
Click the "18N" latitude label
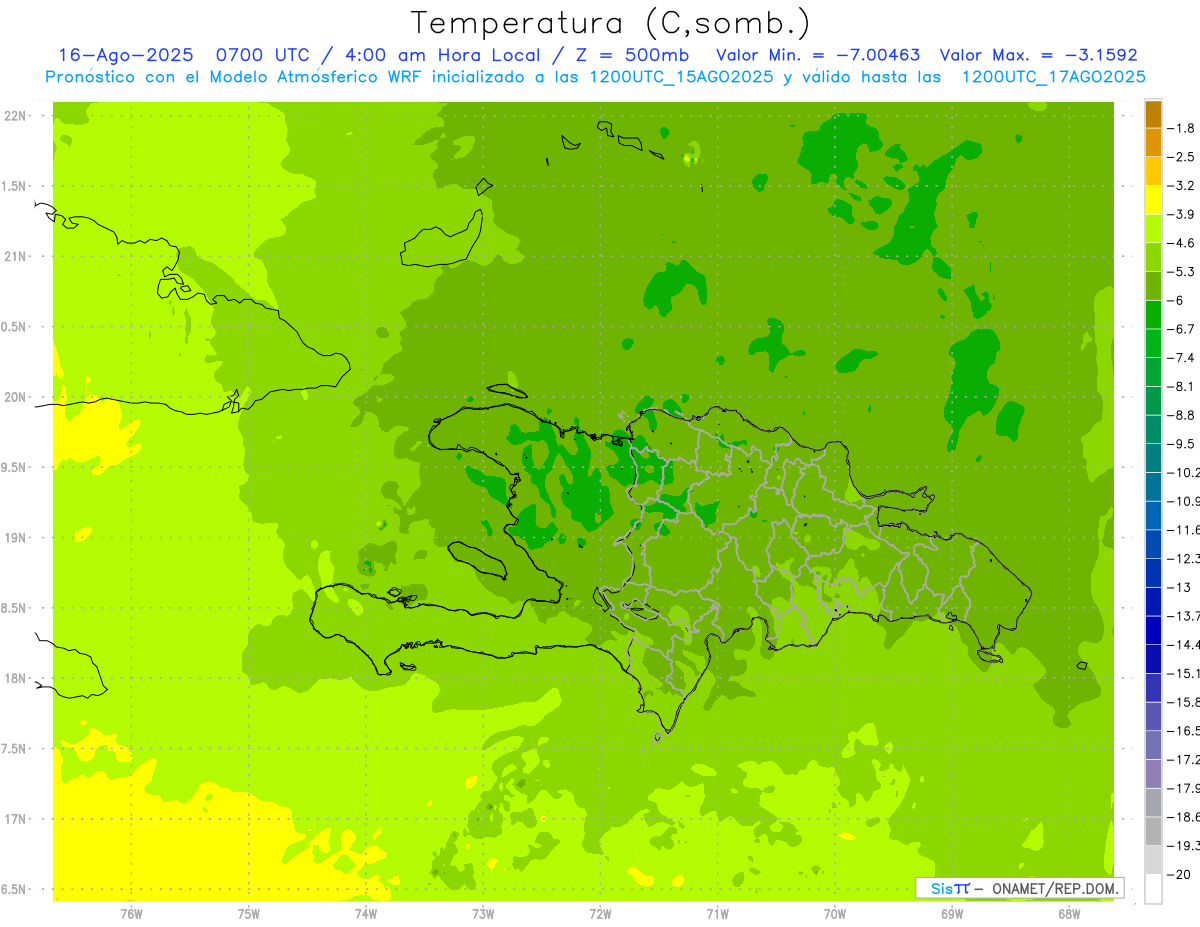[15, 678]
